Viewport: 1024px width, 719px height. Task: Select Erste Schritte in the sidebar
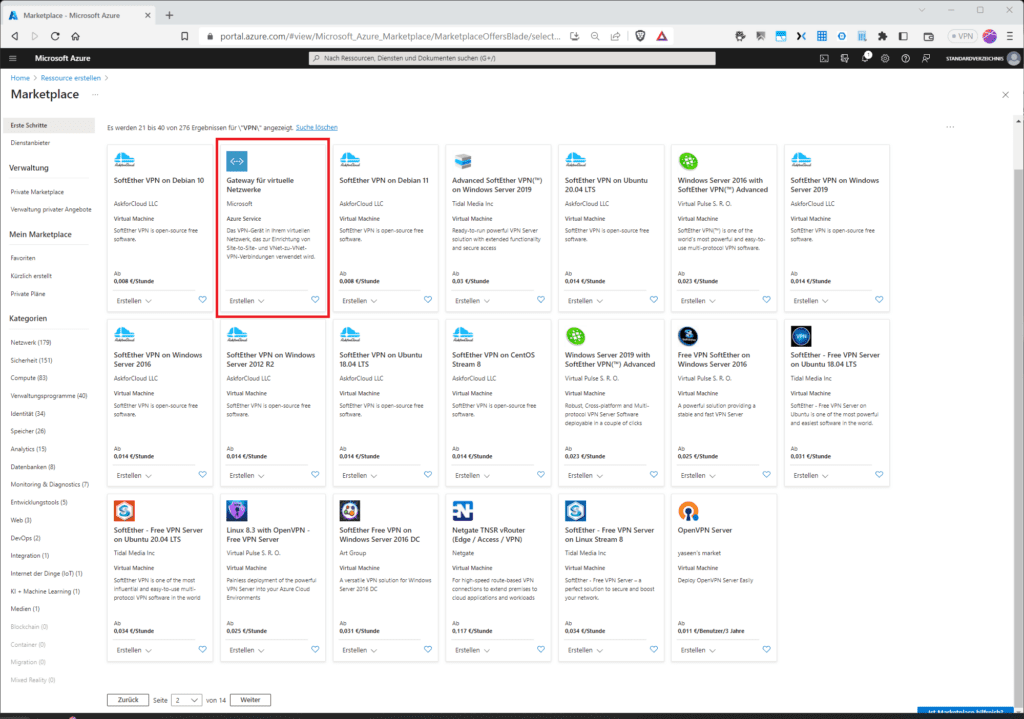click(x=49, y=125)
